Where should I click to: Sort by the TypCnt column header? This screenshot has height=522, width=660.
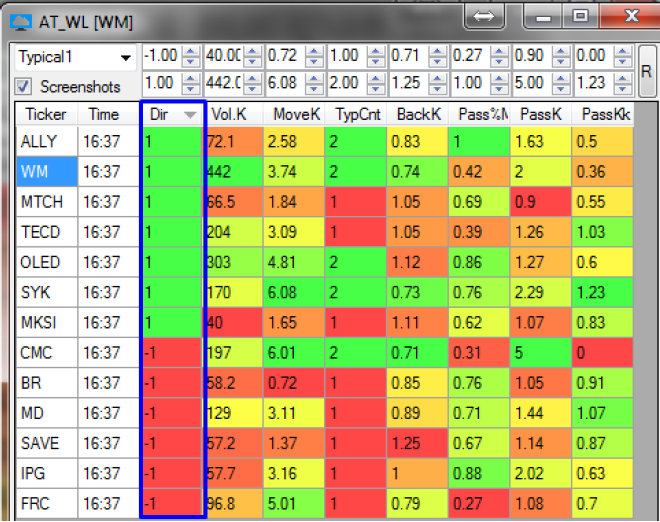(x=356, y=115)
